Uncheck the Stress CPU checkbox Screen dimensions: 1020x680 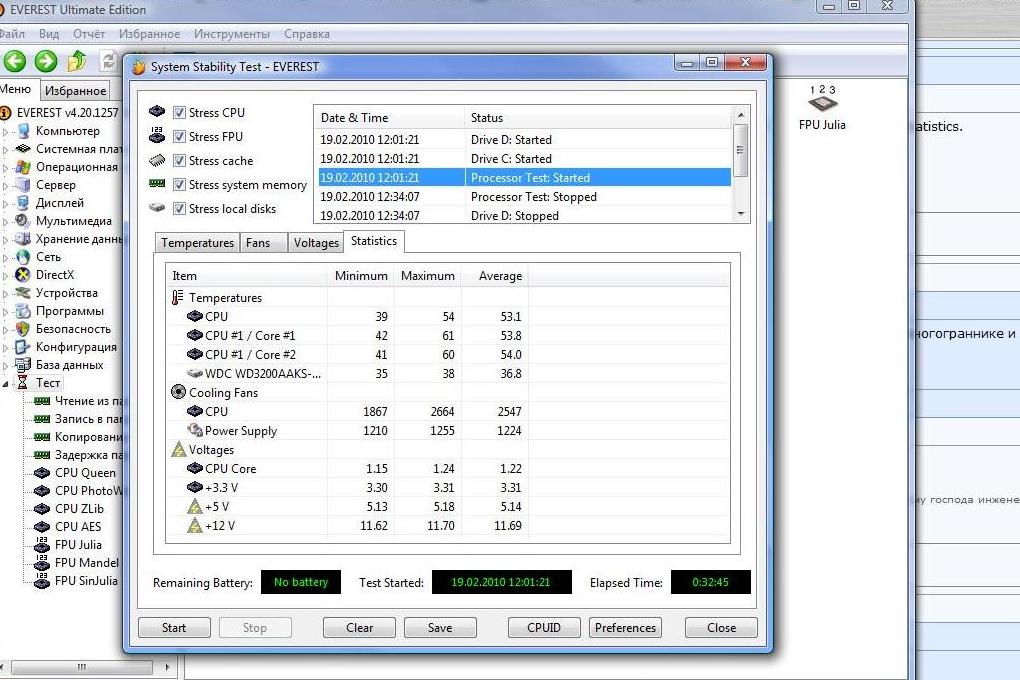pyautogui.click(x=180, y=113)
